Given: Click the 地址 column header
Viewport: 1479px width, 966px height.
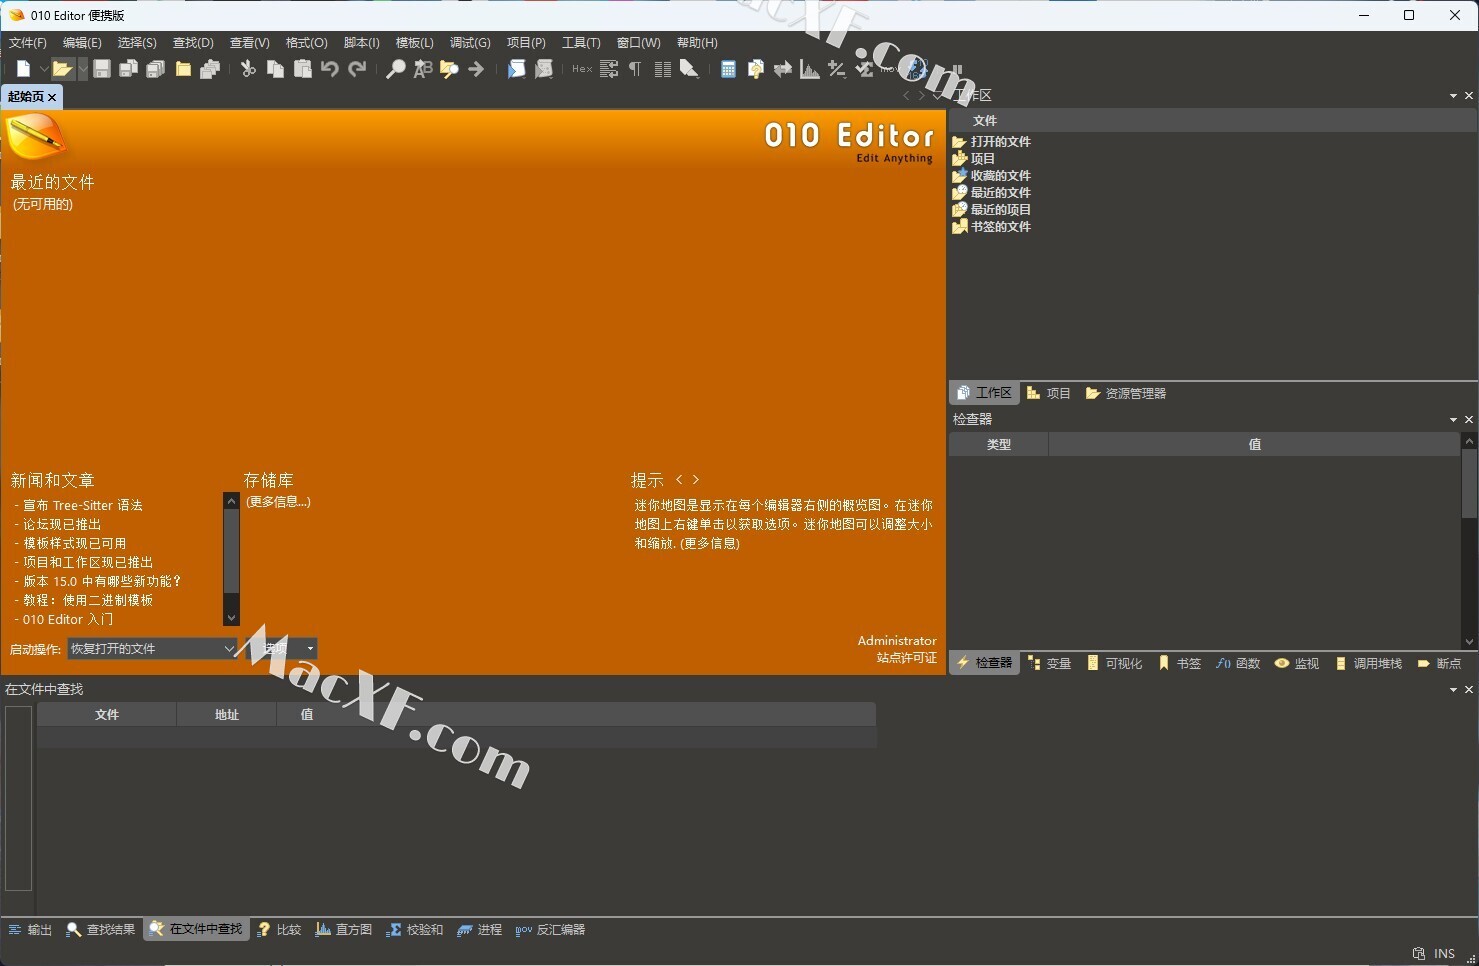Looking at the screenshot, I should 227,715.
